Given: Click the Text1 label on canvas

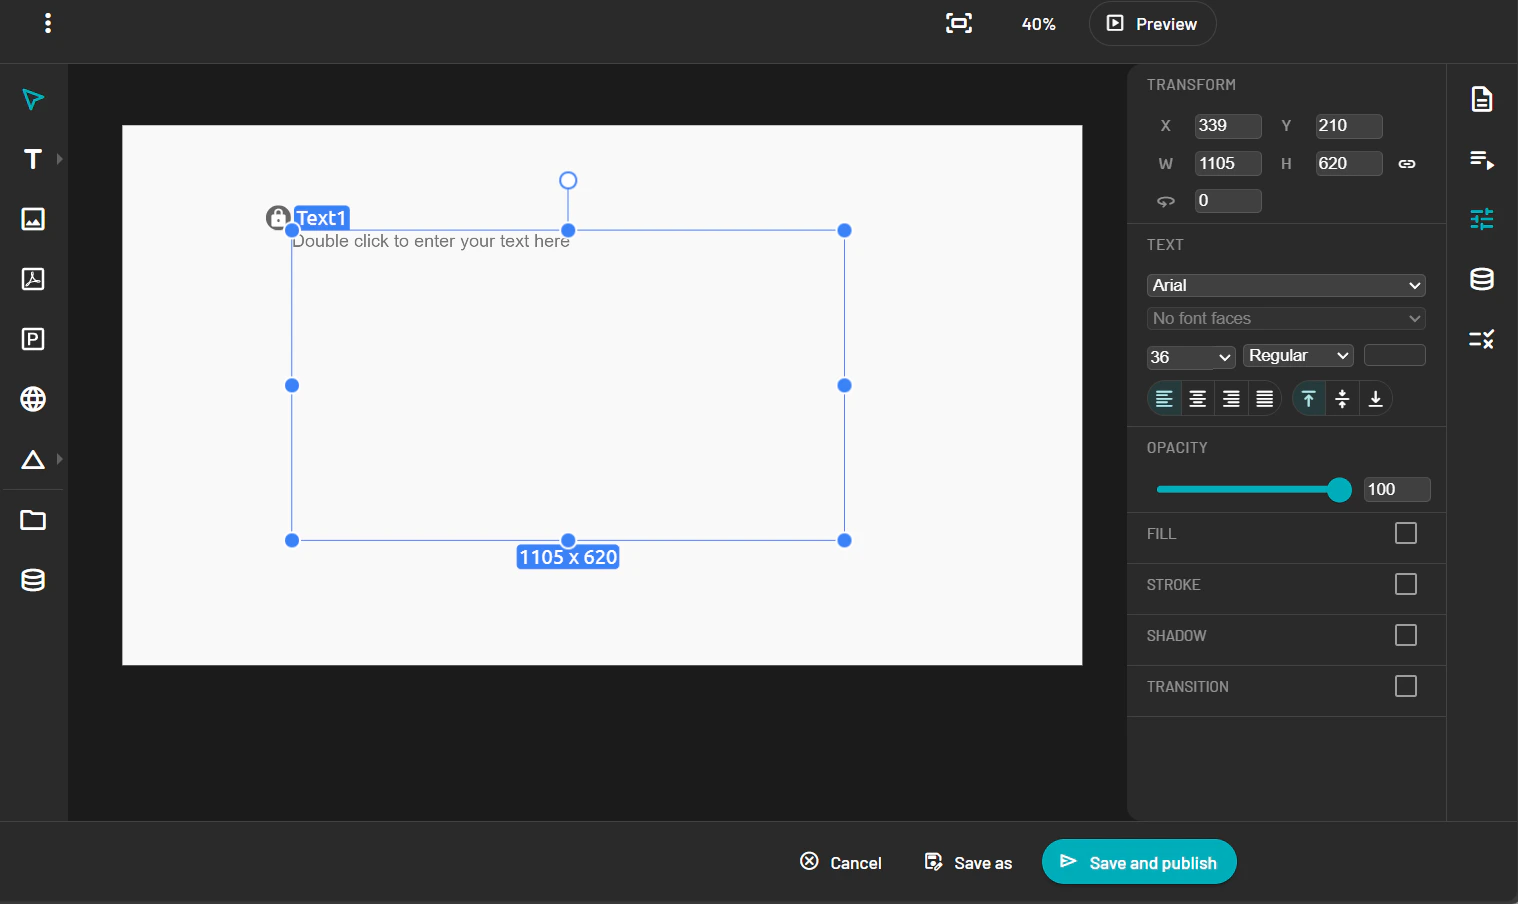Looking at the screenshot, I should pos(321,218).
